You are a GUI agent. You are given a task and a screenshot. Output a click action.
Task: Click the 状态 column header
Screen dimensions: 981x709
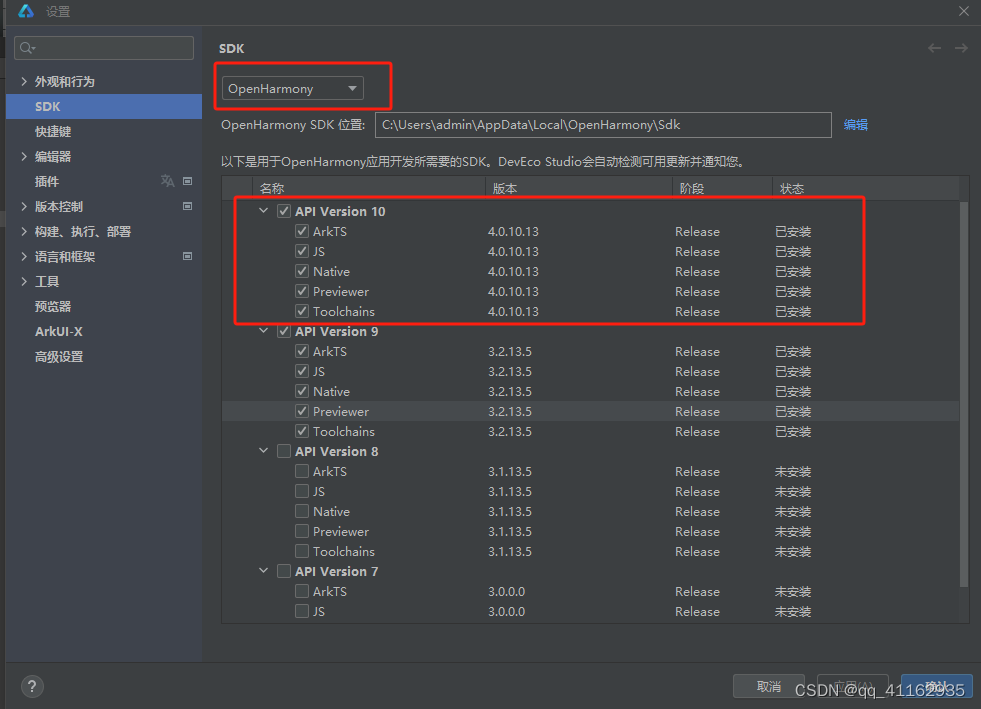[x=865, y=188]
